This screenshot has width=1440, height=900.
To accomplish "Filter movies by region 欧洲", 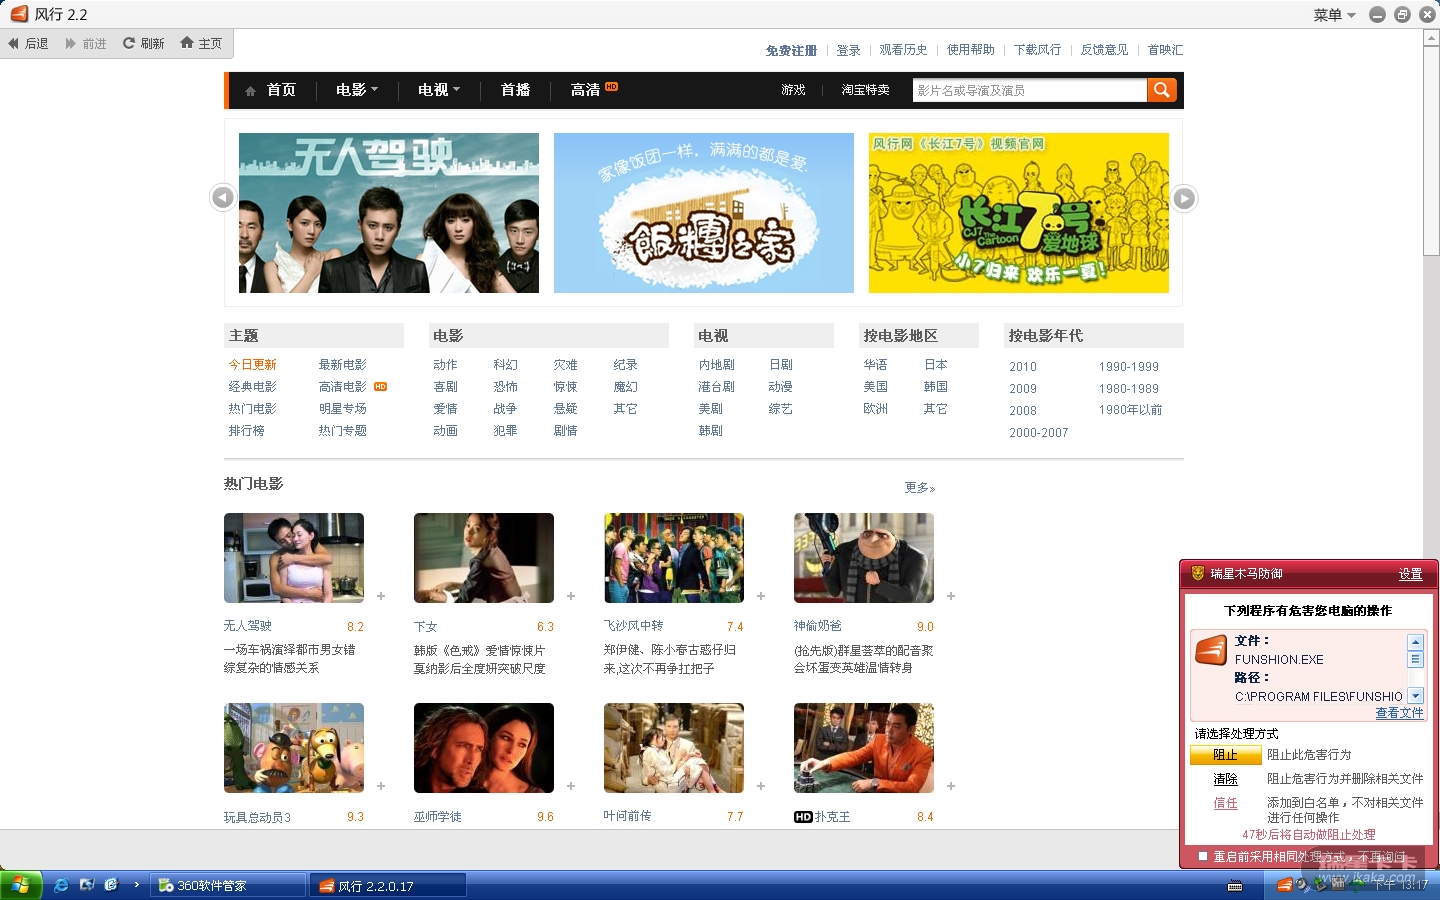I will point(875,409).
